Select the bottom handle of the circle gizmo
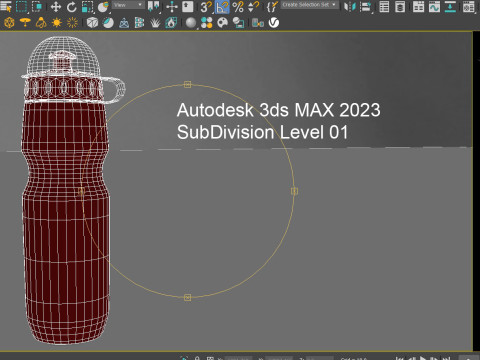The height and width of the screenshot is (360, 480). pos(188,297)
